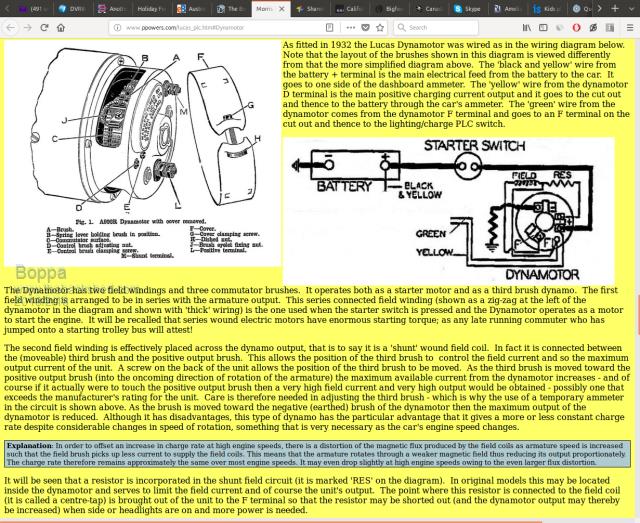
Task: Toggle bookmark star for this page
Action: click(380, 28)
